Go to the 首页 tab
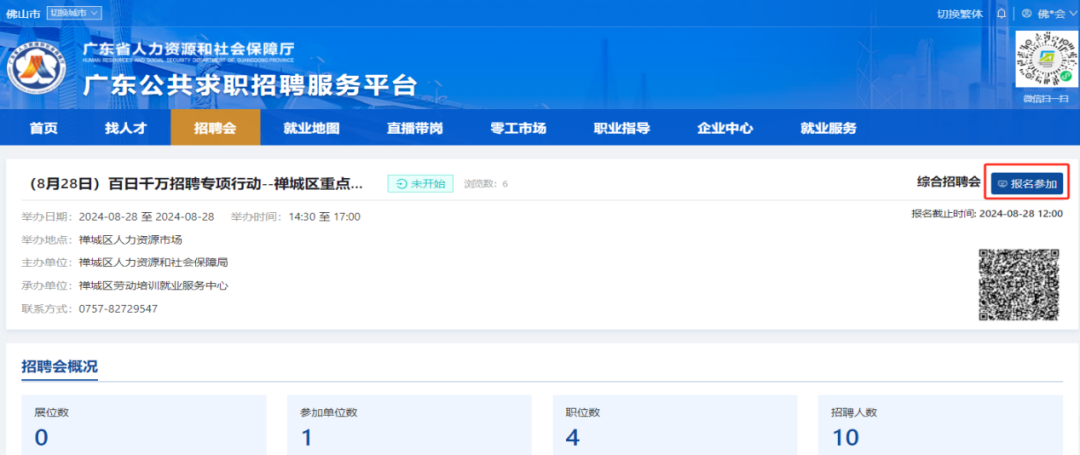Screen dimensions: 1080x455 pos(43,127)
